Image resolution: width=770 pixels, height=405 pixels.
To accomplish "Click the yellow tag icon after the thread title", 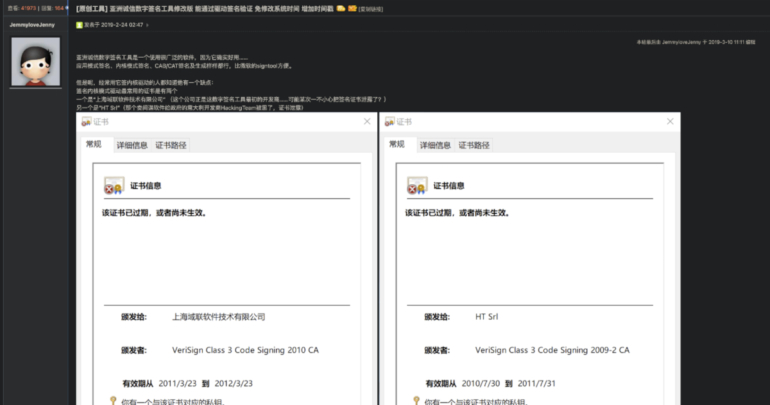I will pyautogui.click(x=341, y=8).
